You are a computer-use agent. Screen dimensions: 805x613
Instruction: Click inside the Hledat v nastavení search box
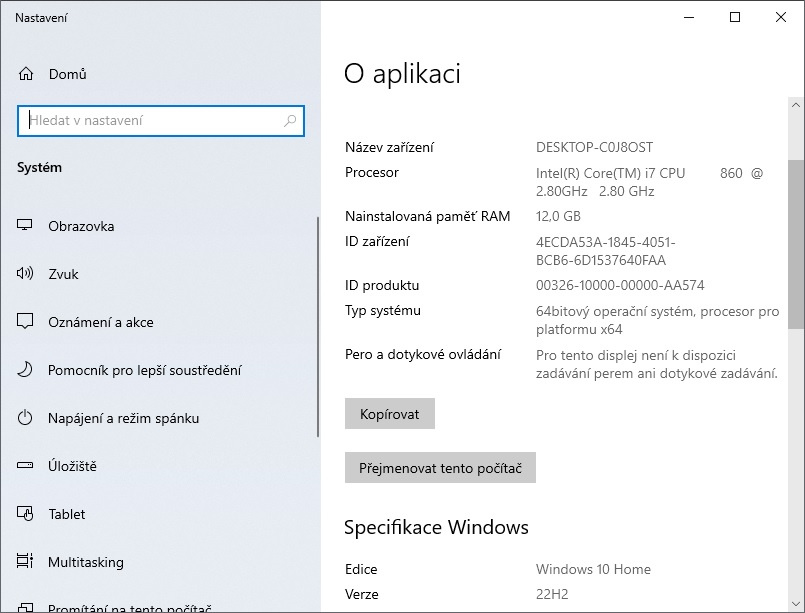coord(150,121)
